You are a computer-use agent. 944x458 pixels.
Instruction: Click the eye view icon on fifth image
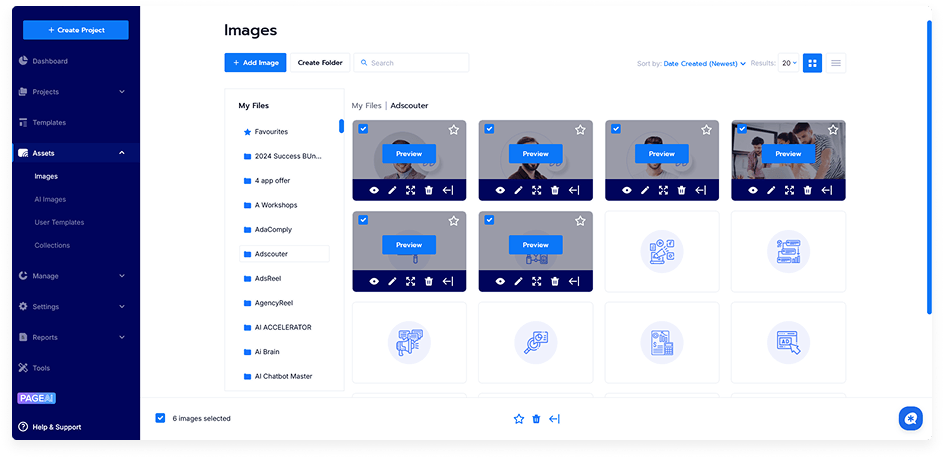pyautogui.click(x=374, y=282)
